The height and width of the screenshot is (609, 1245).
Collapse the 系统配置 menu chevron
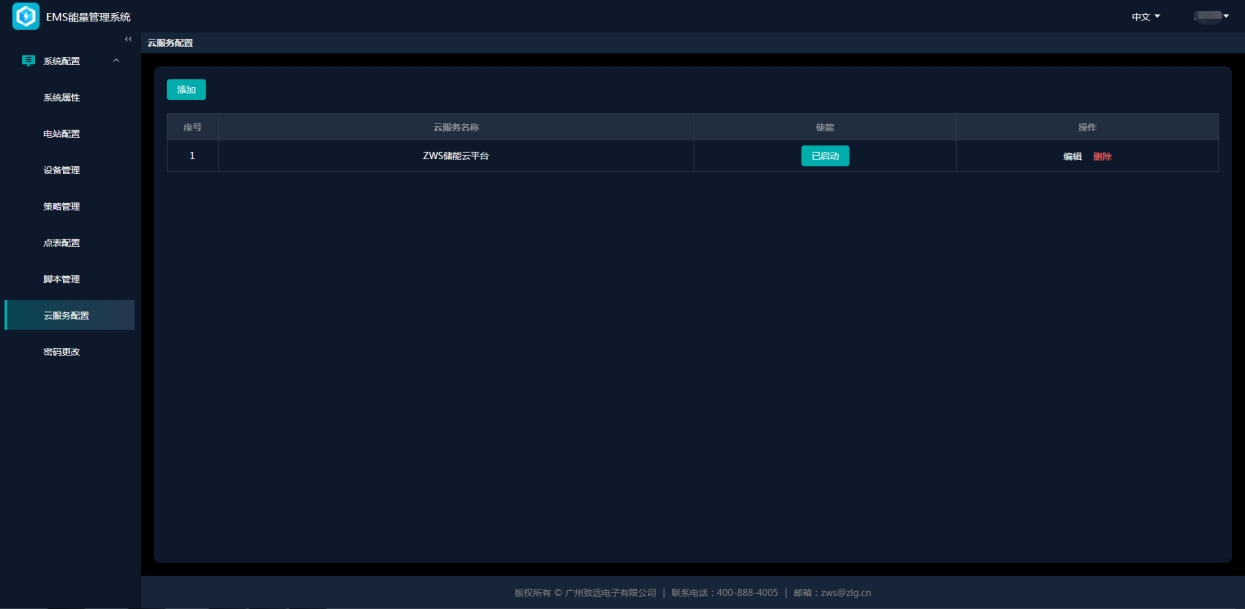[116, 61]
